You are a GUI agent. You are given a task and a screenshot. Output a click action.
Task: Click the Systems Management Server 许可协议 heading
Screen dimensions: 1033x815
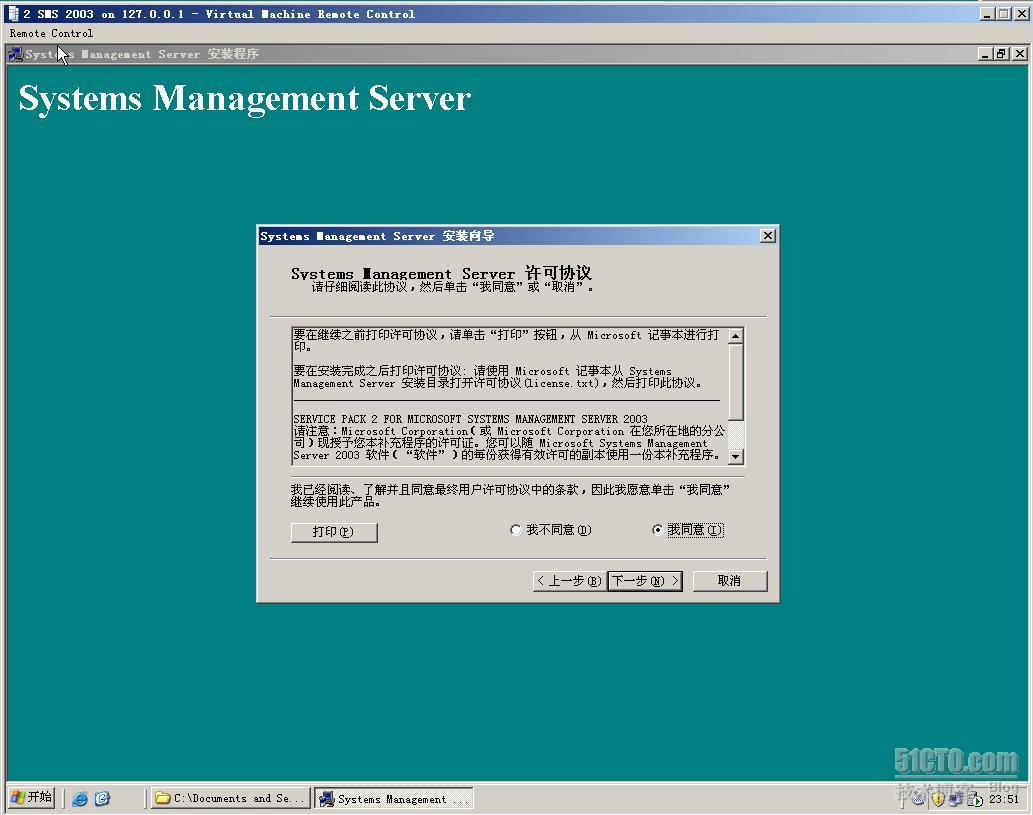tap(441, 272)
